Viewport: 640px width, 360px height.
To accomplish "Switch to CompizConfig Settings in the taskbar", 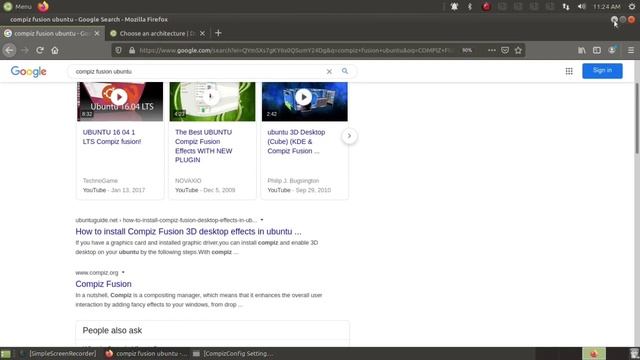I will click(233, 353).
